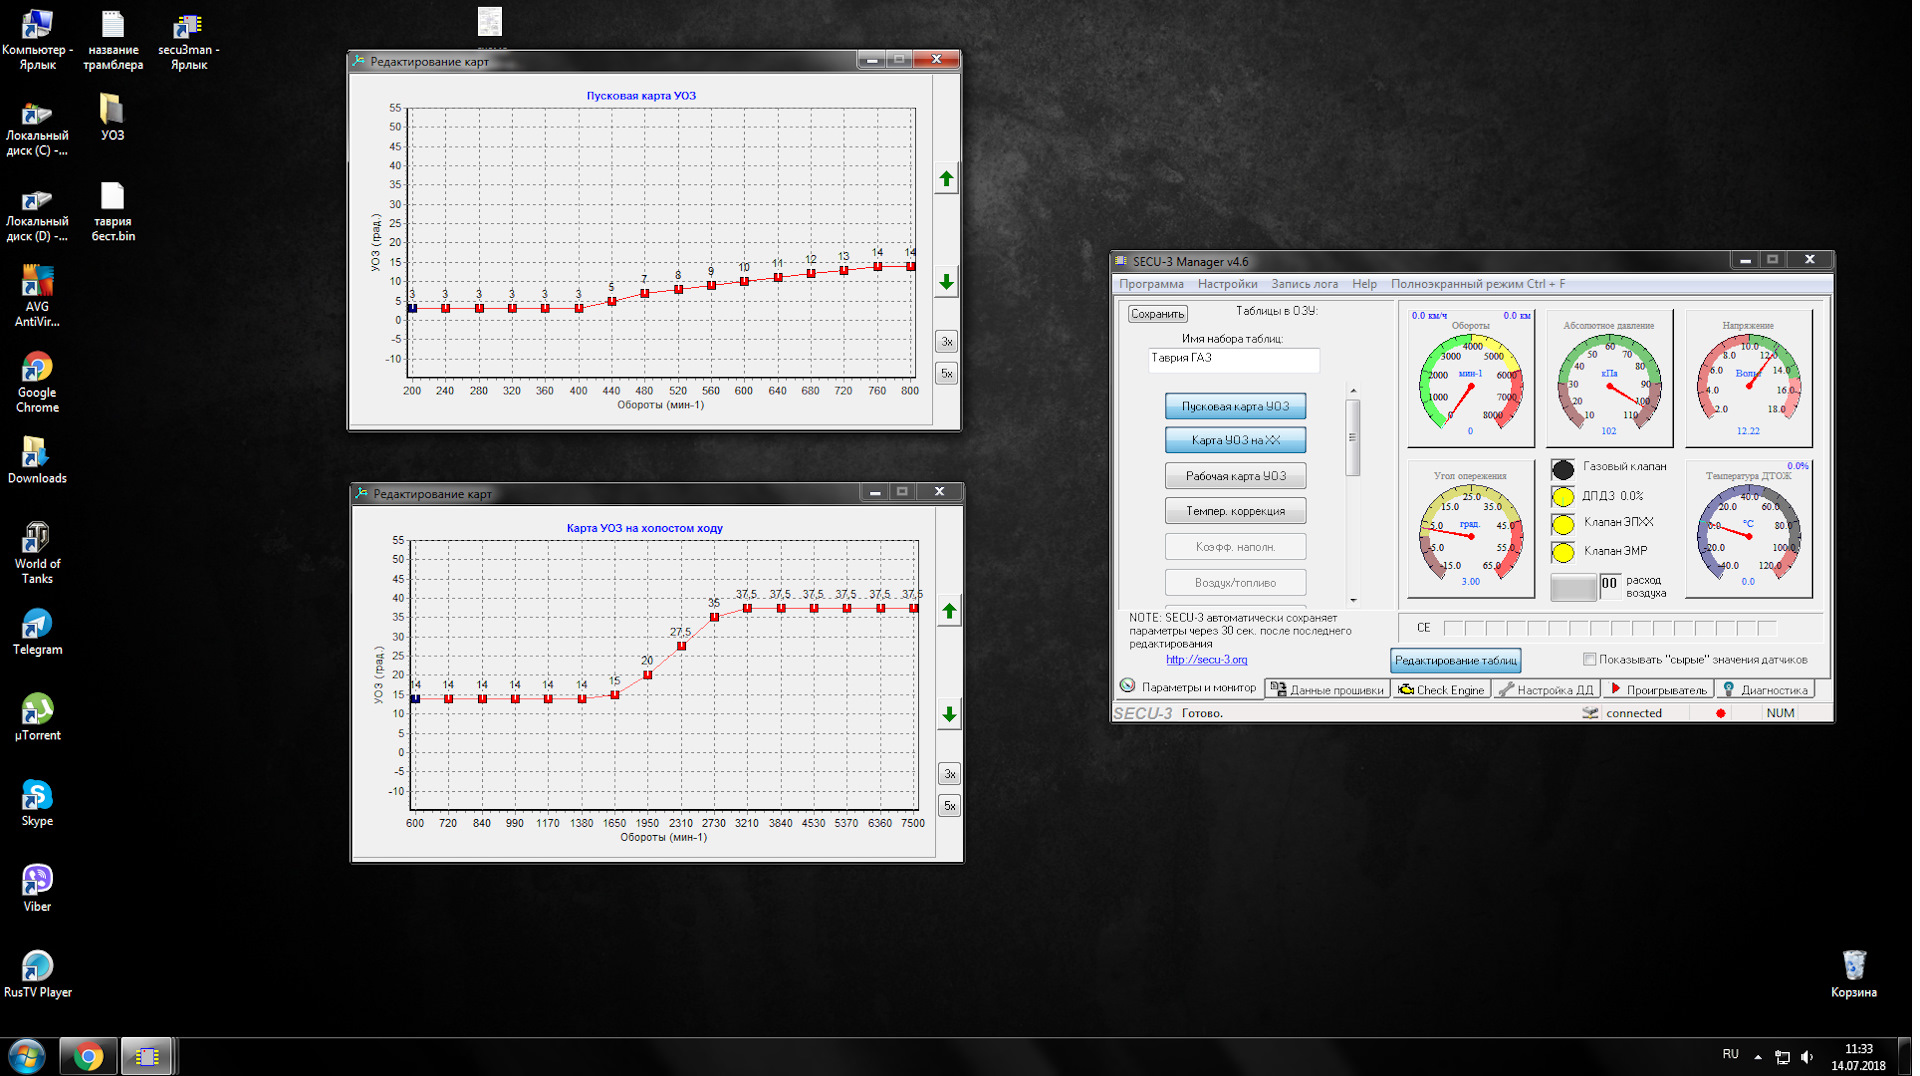Open the Программа menu in SECU-3 Manager

[x=1151, y=284]
